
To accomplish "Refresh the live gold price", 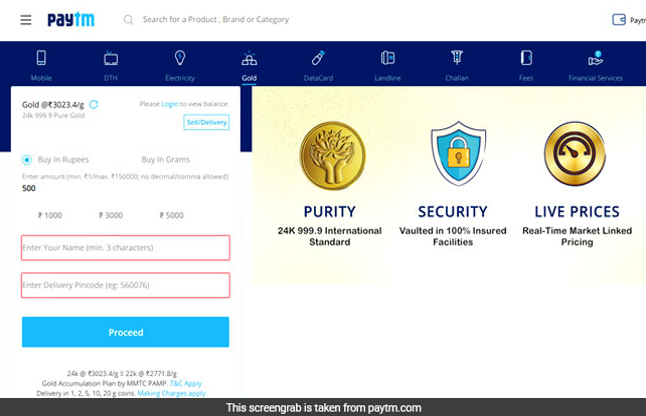I will [94, 103].
